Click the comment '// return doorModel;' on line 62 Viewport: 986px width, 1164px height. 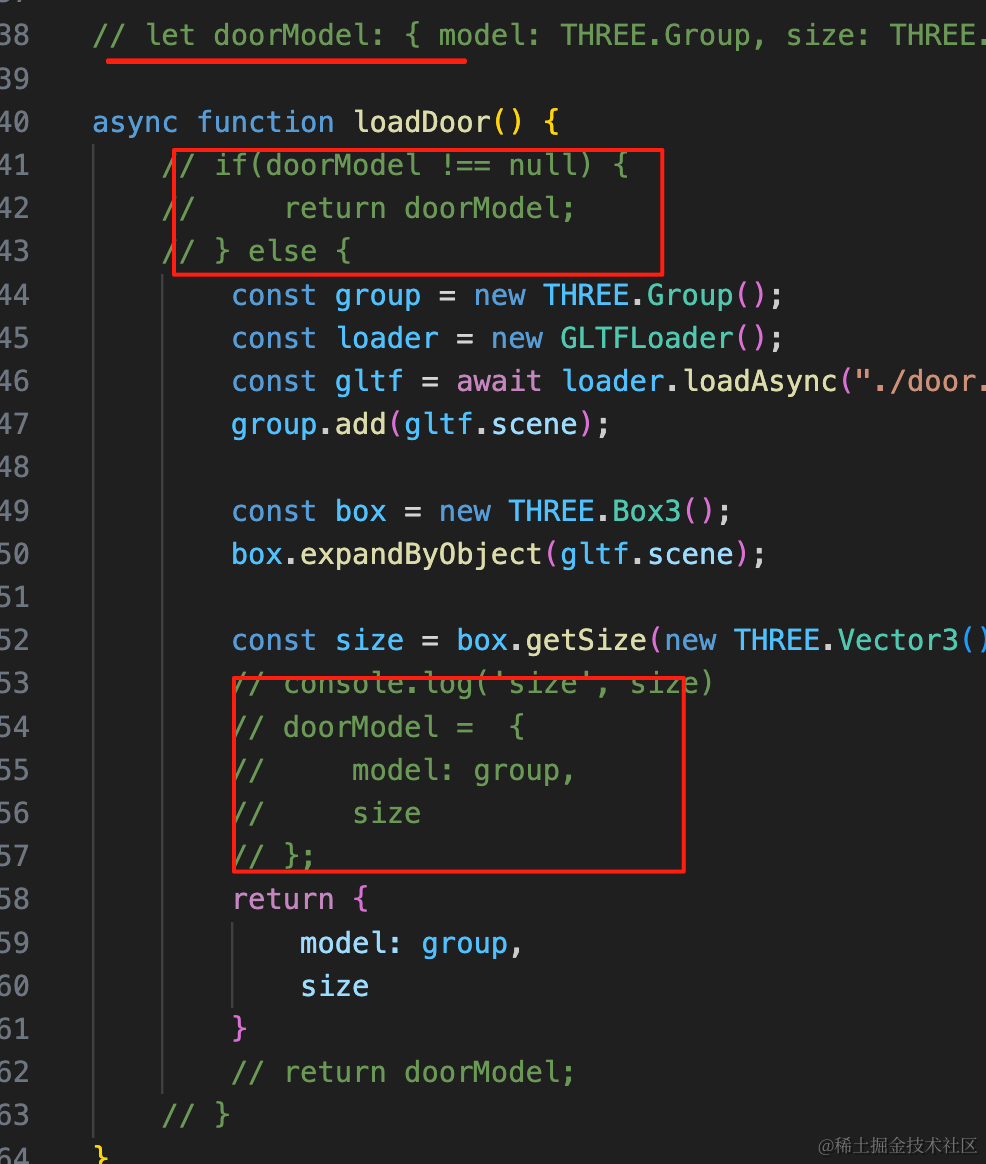[403, 1073]
